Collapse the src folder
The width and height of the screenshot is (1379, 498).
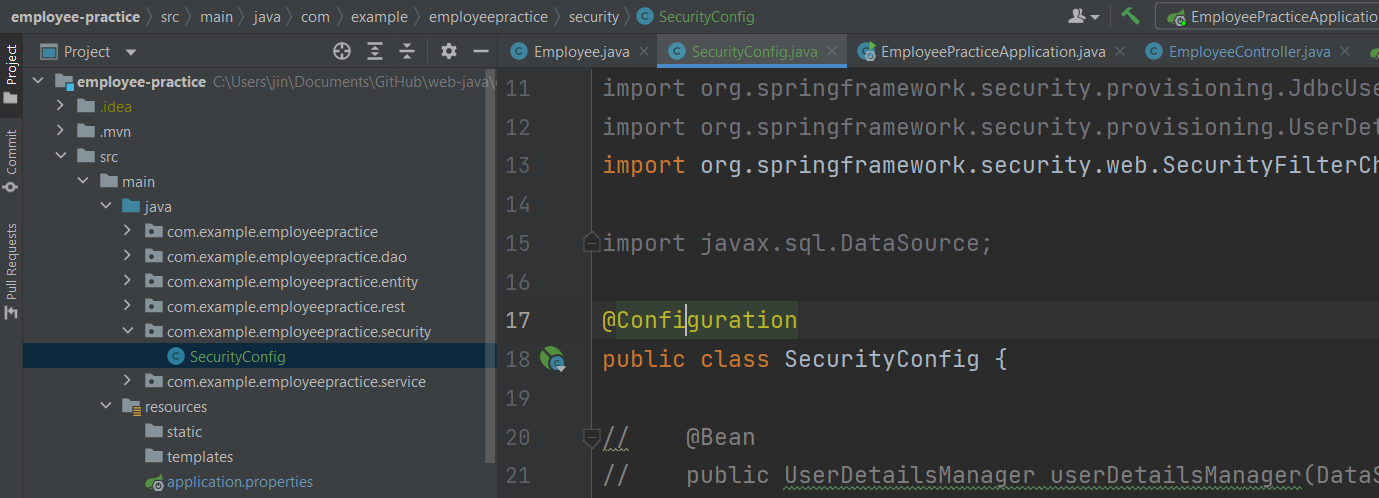[x=61, y=157]
